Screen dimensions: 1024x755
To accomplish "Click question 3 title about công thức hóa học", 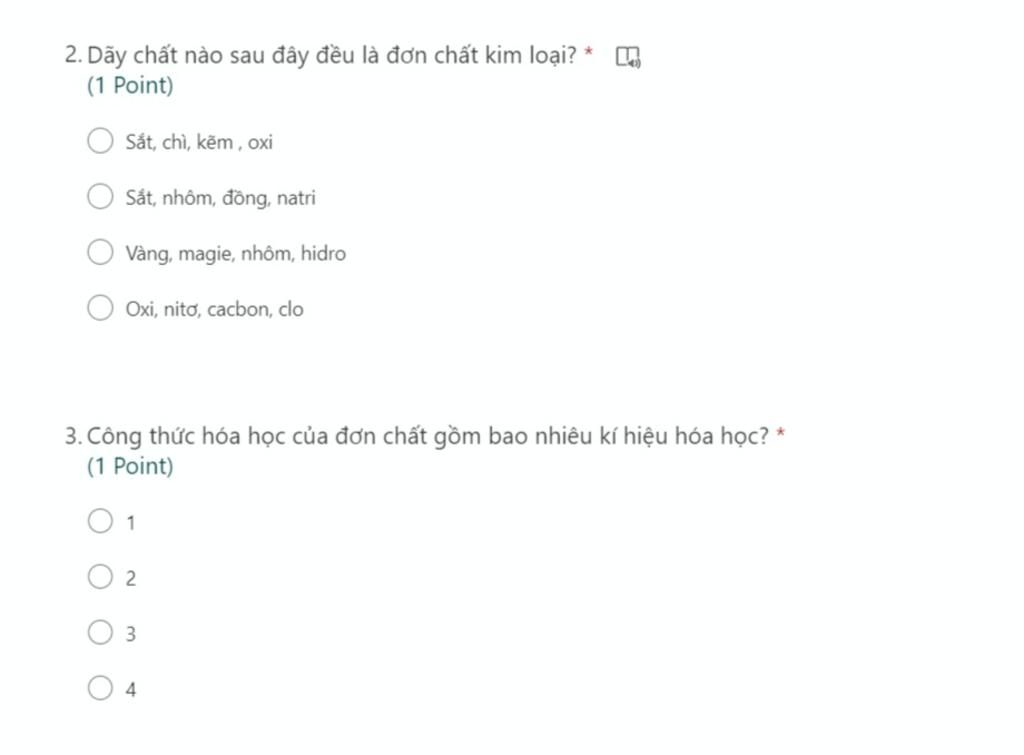I will 428,437.
